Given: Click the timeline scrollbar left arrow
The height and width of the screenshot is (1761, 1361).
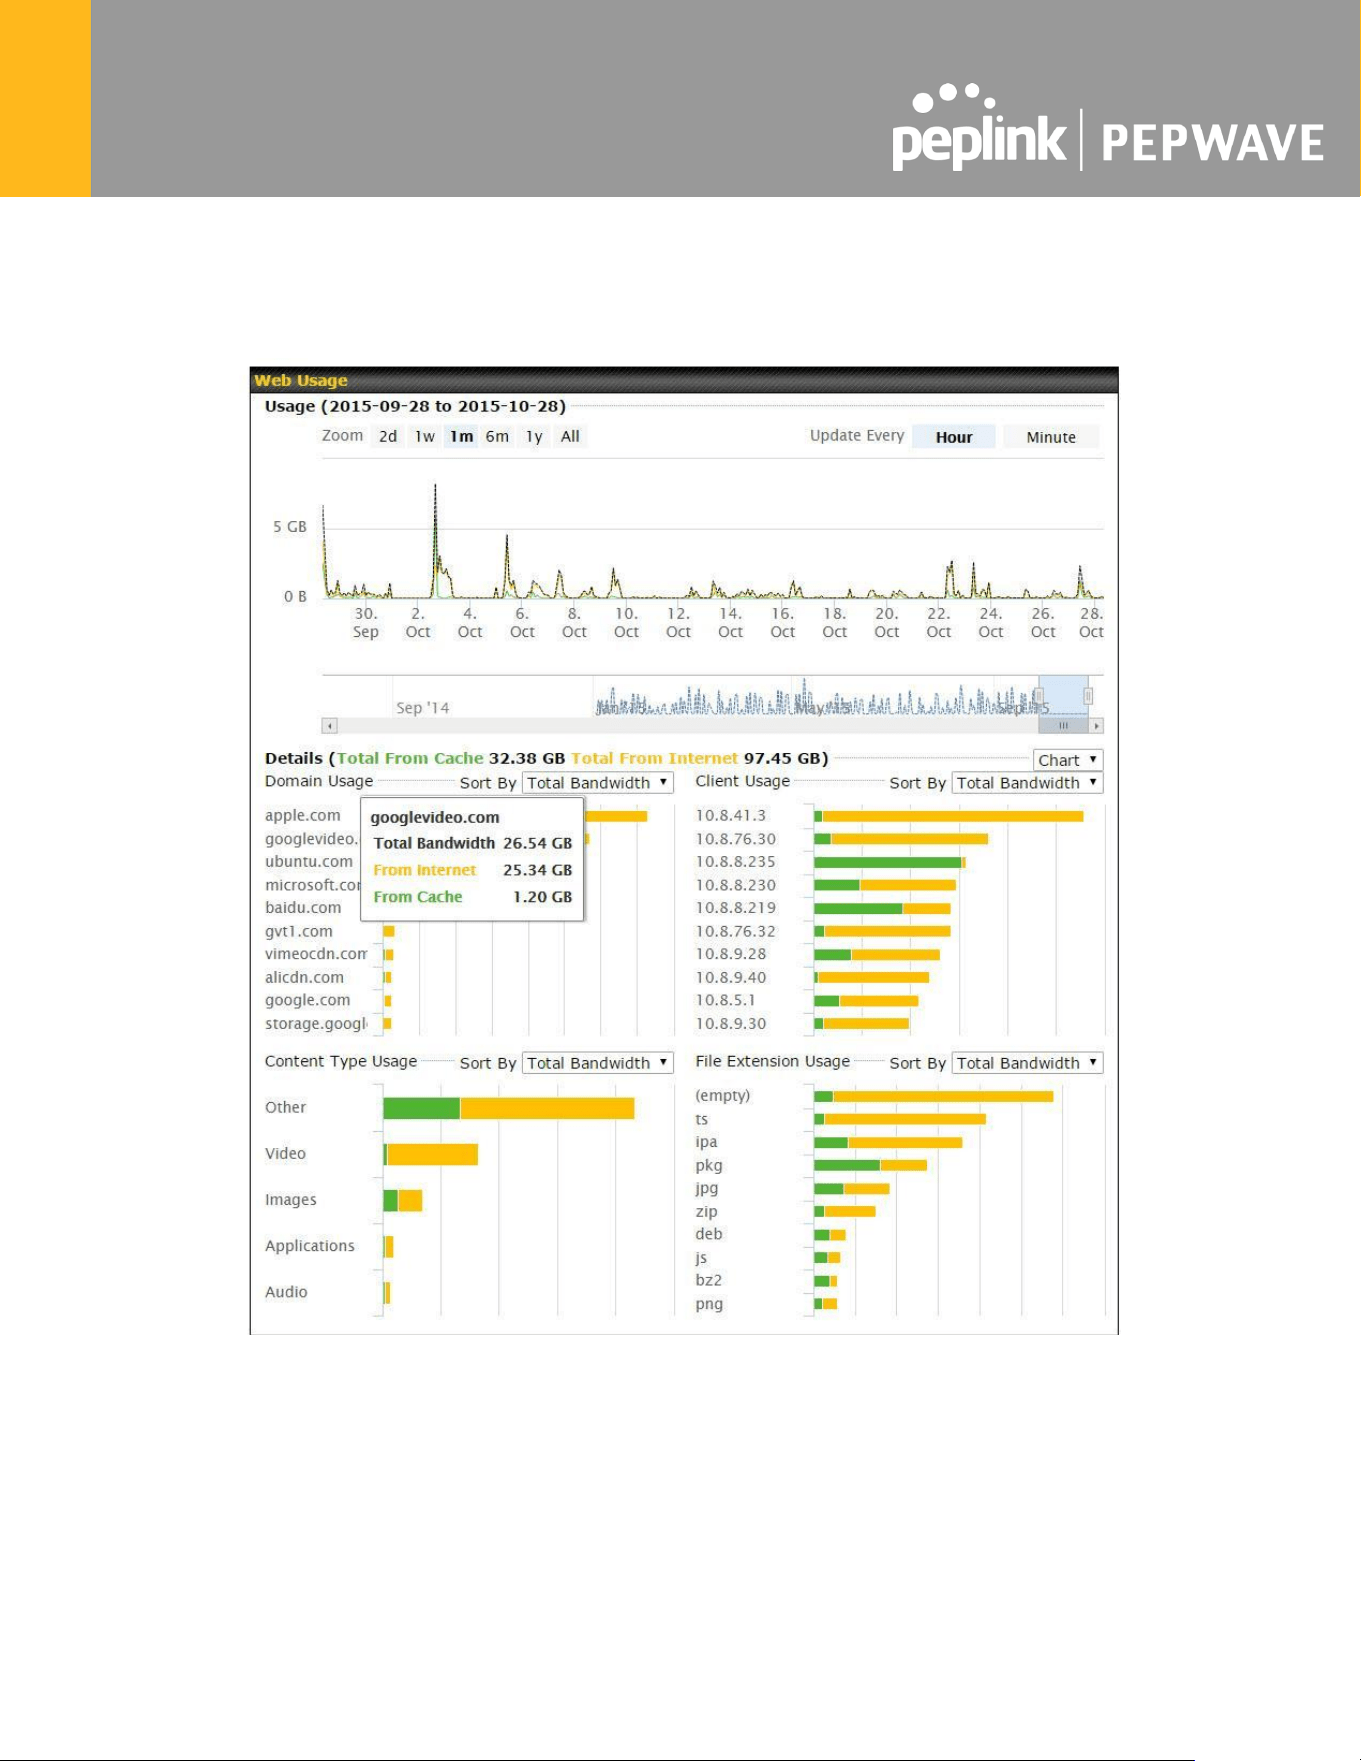Looking at the screenshot, I should tap(330, 726).
